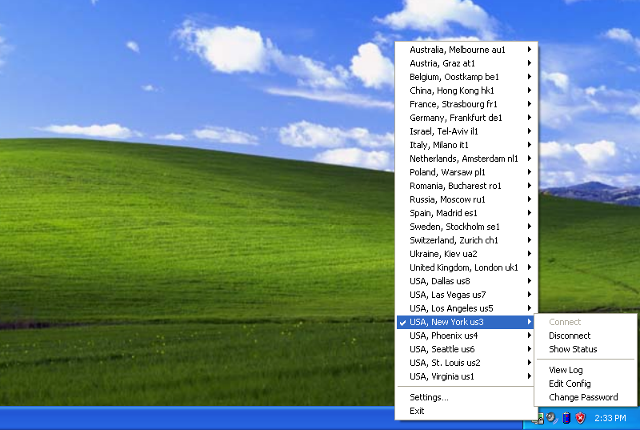The image size is (640, 430).
Task: Choose Russia, Moscow ru1 entry
Action: pyautogui.click(x=466, y=199)
